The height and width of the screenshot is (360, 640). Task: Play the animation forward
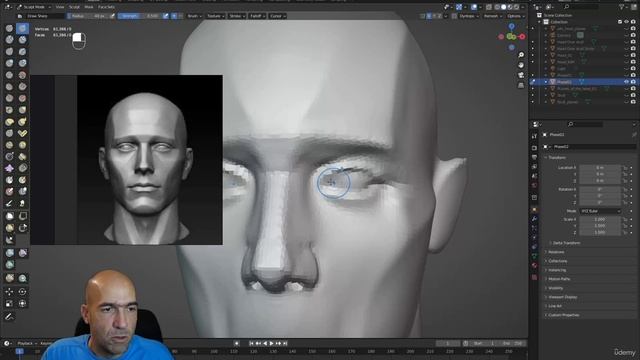pyautogui.click(x=271, y=344)
